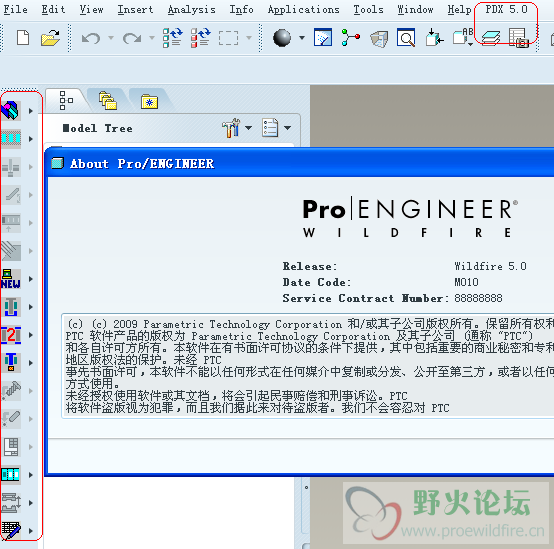The width and height of the screenshot is (554, 549).
Task: Open the Tools menu
Action: click(369, 9)
